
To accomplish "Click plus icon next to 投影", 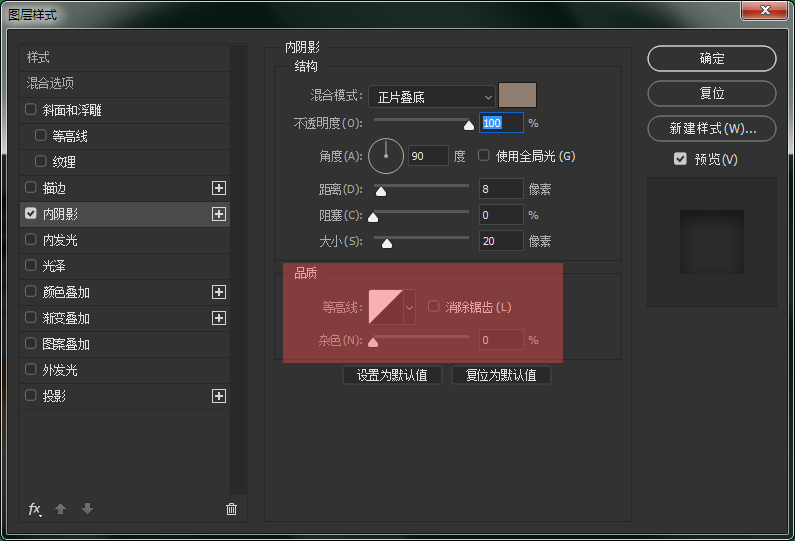I will point(219,396).
